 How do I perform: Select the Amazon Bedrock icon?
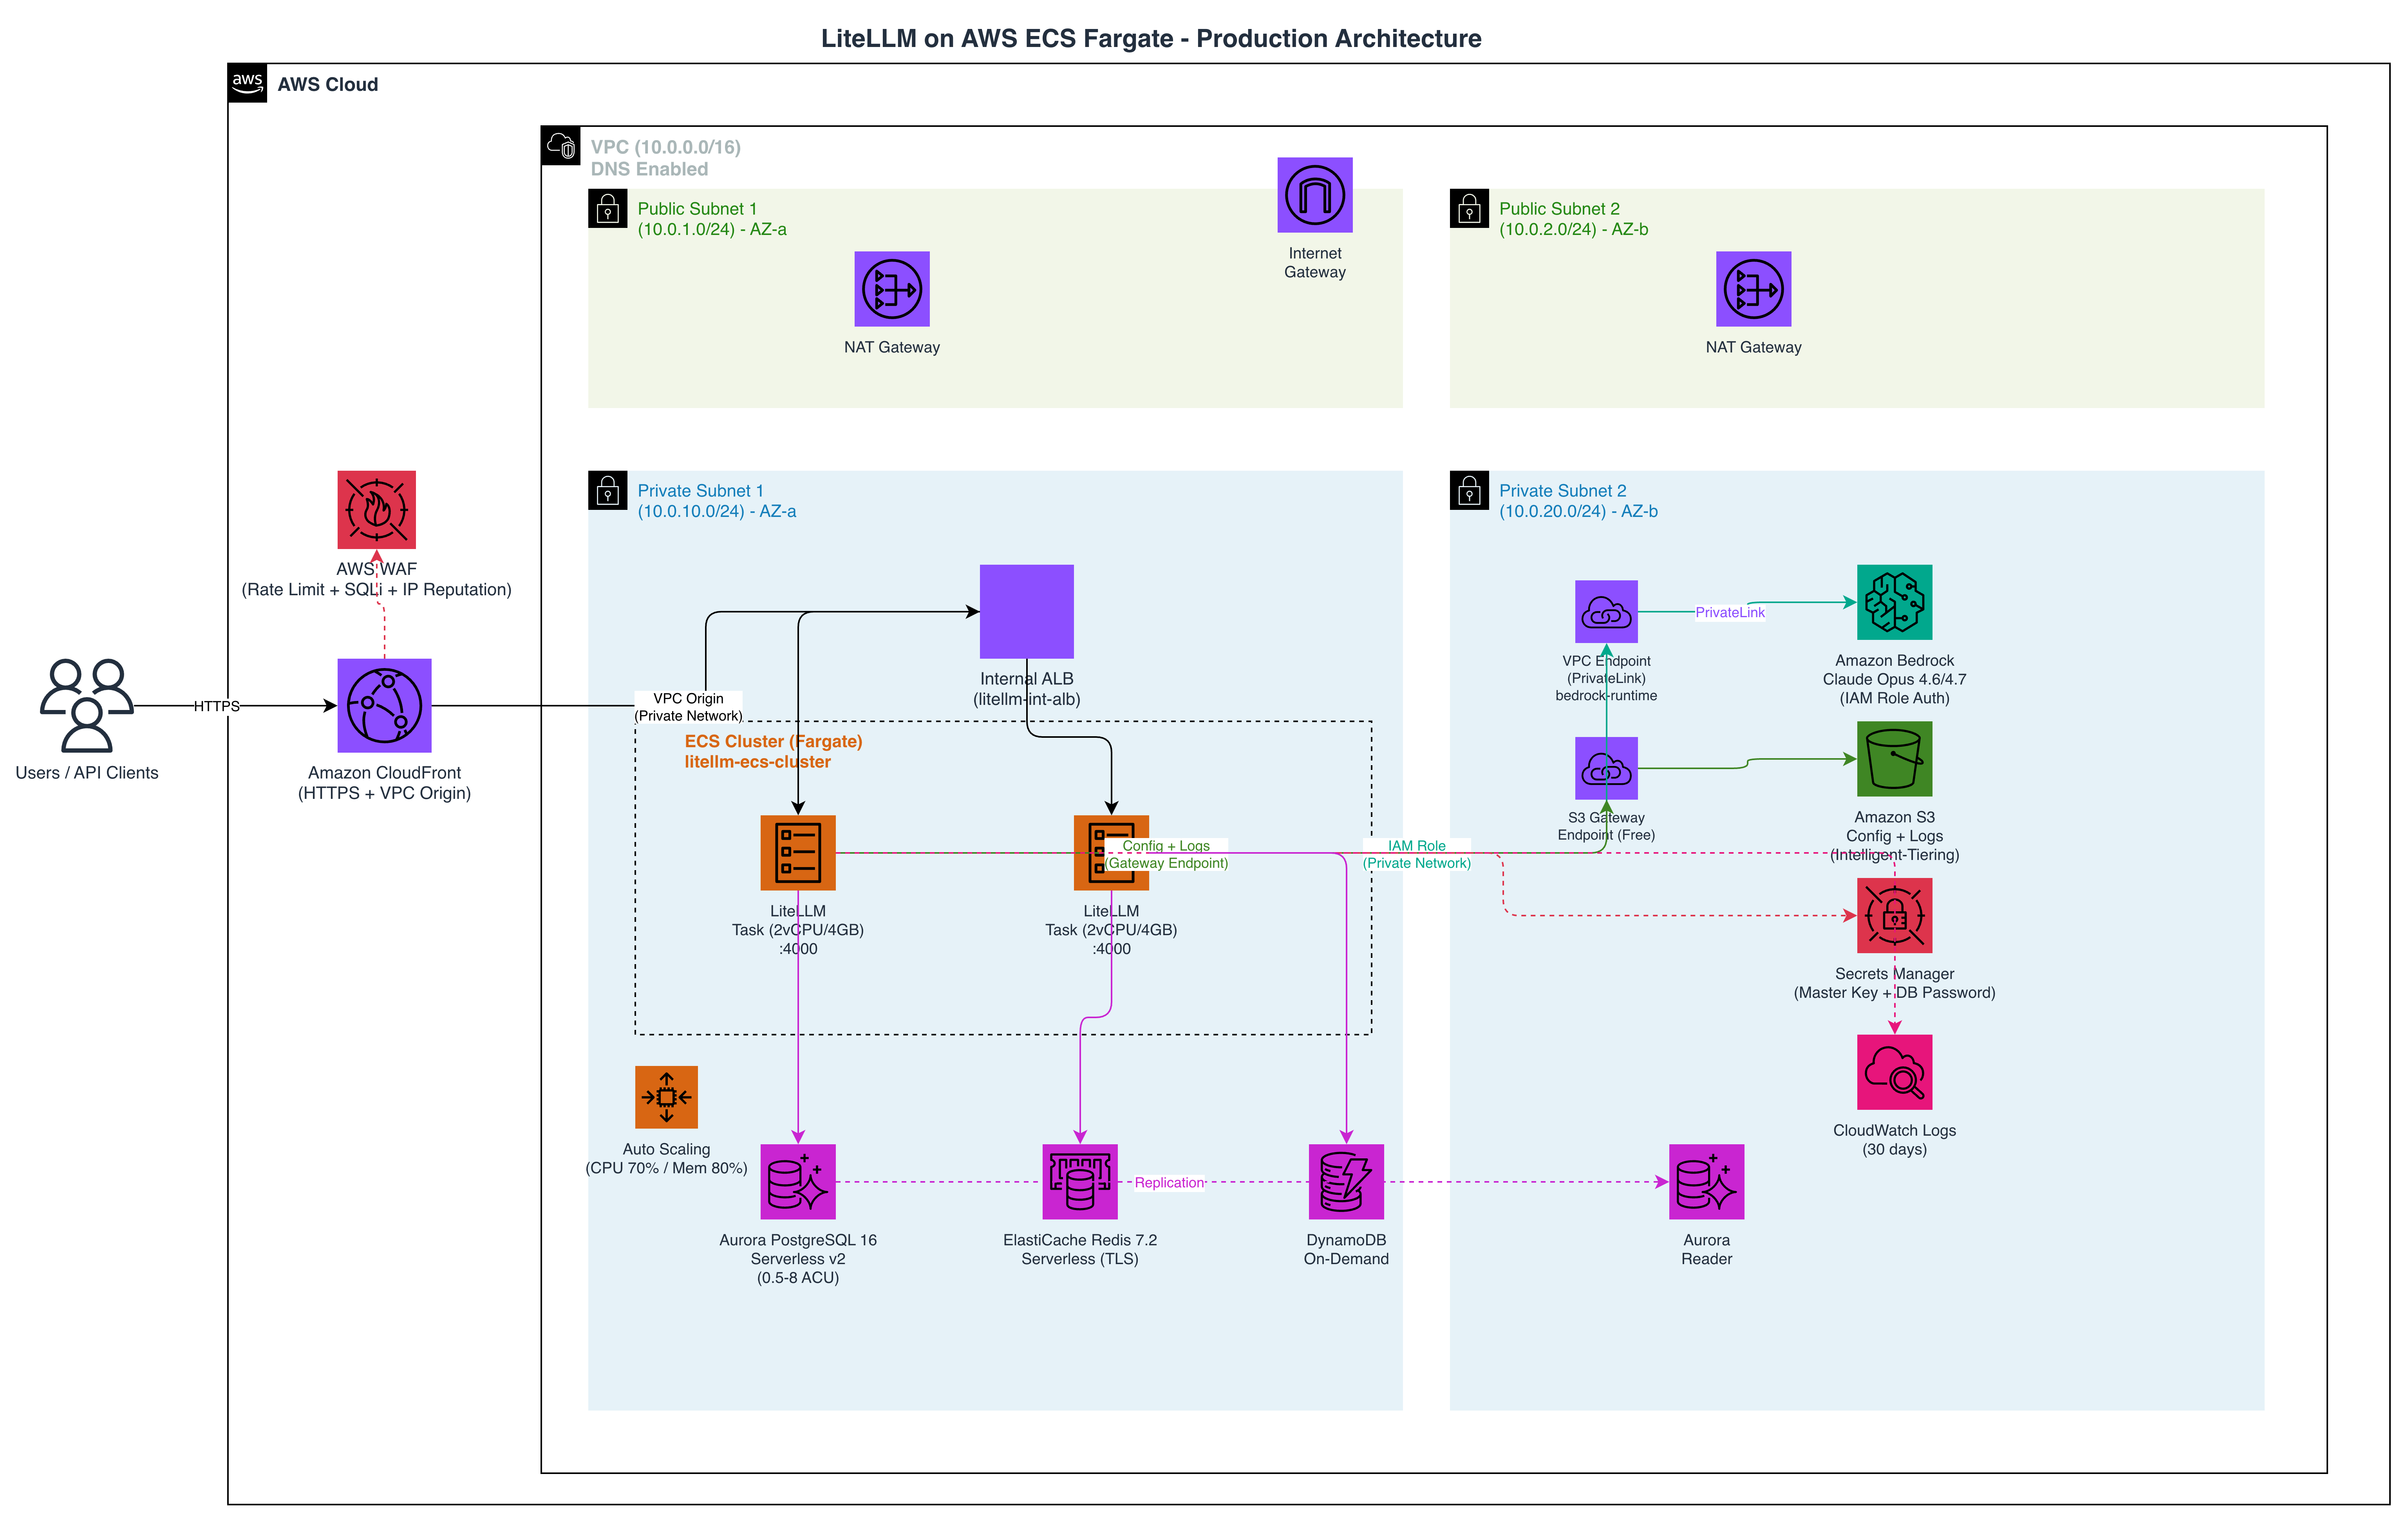(x=1894, y=602)
